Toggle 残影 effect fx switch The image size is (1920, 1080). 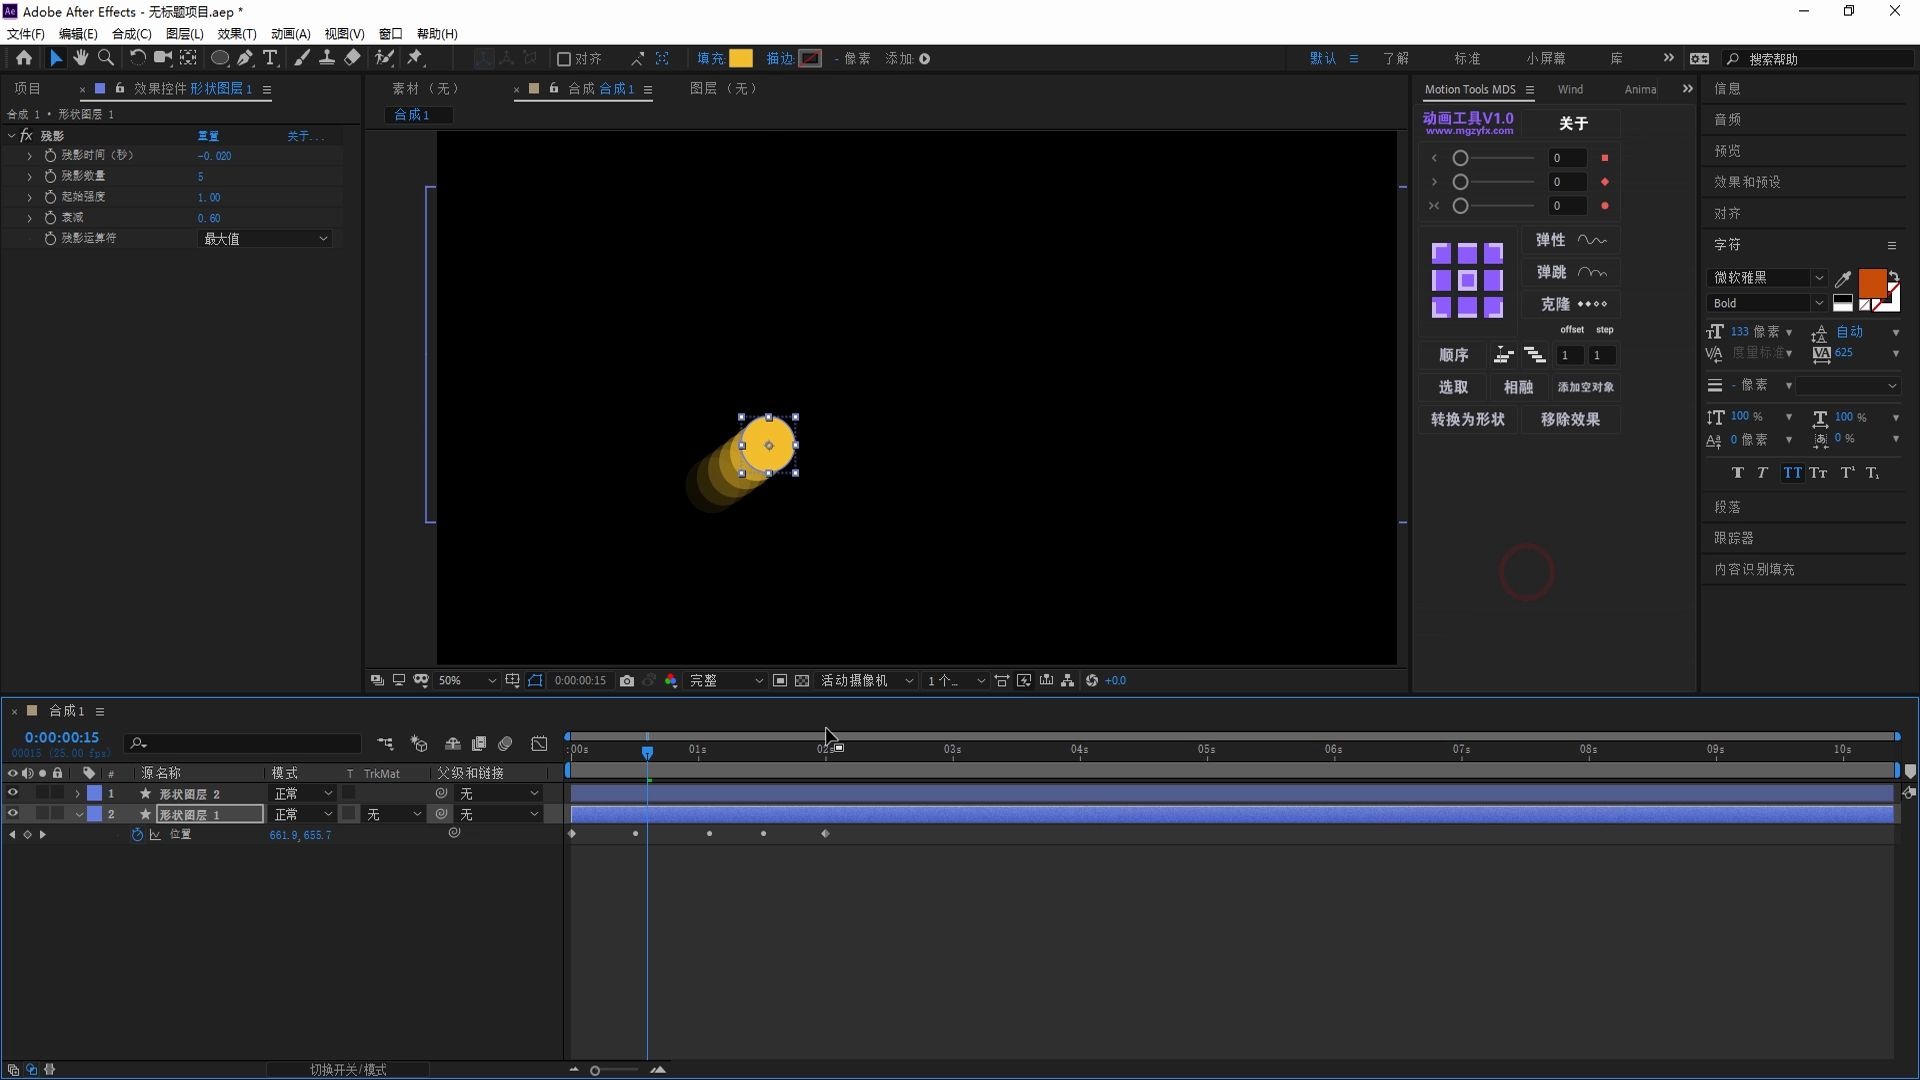[x=26, y=136]
